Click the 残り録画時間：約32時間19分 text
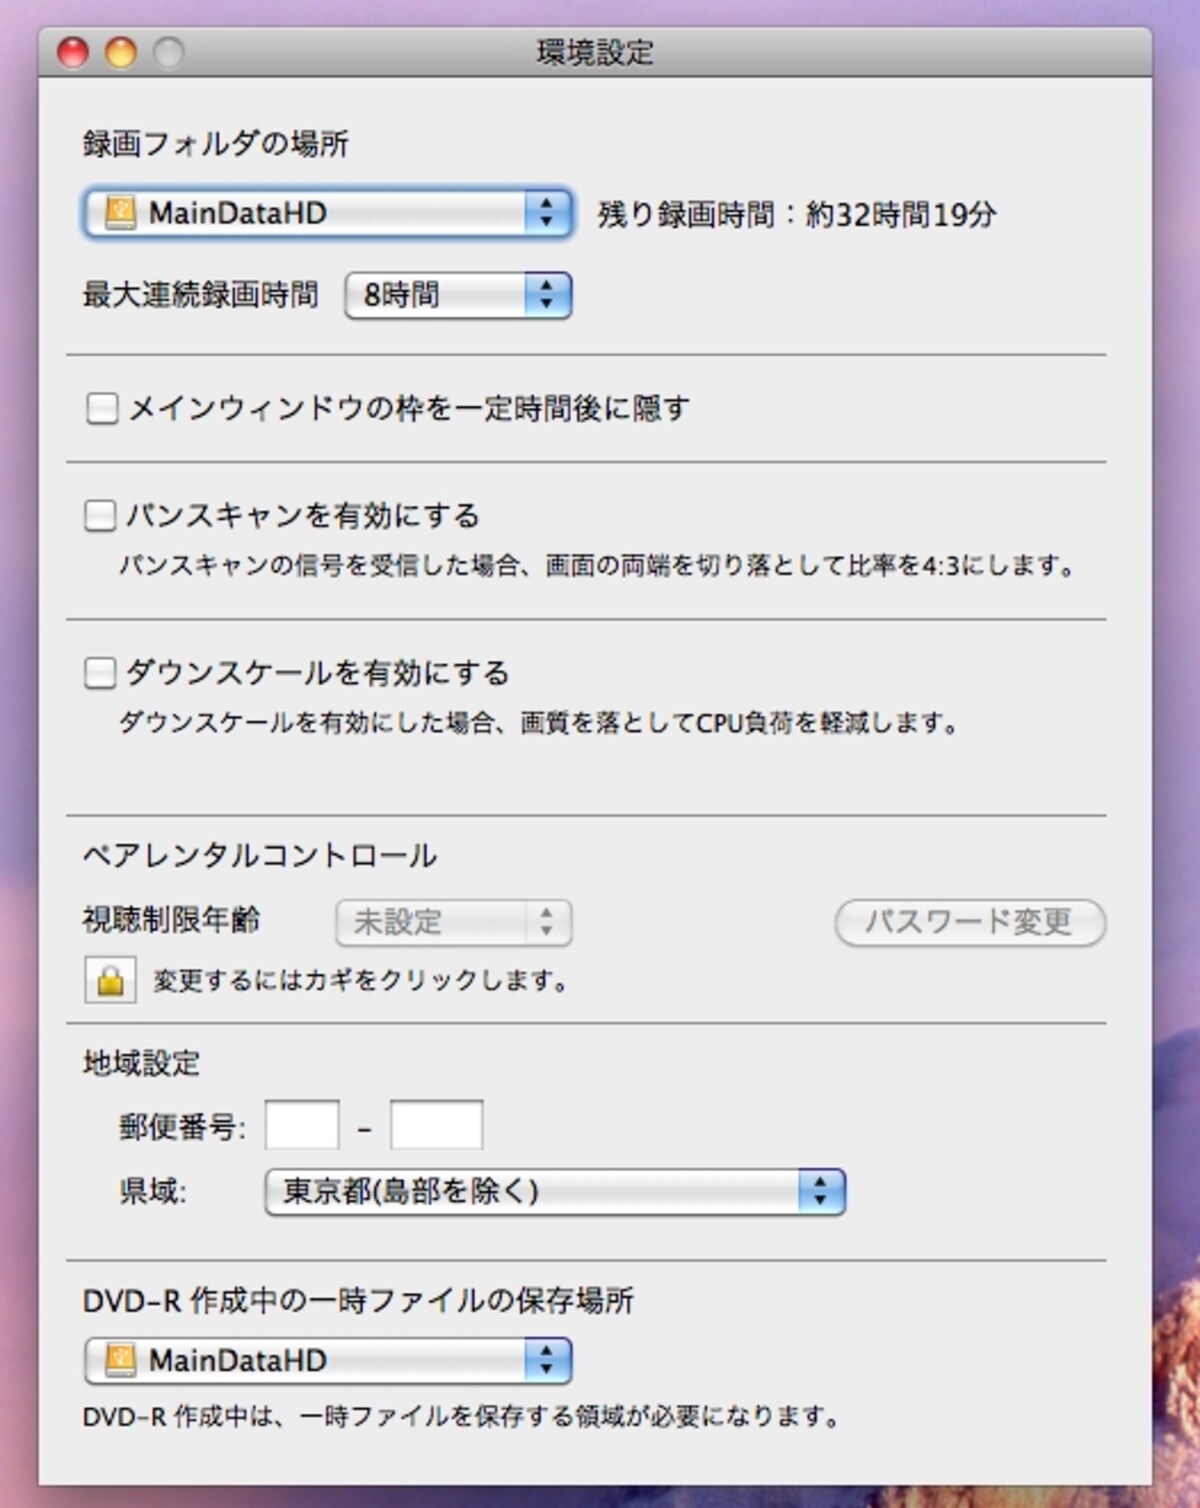The width and height of the screenshot is (1200, 1508). pos(797,214)
